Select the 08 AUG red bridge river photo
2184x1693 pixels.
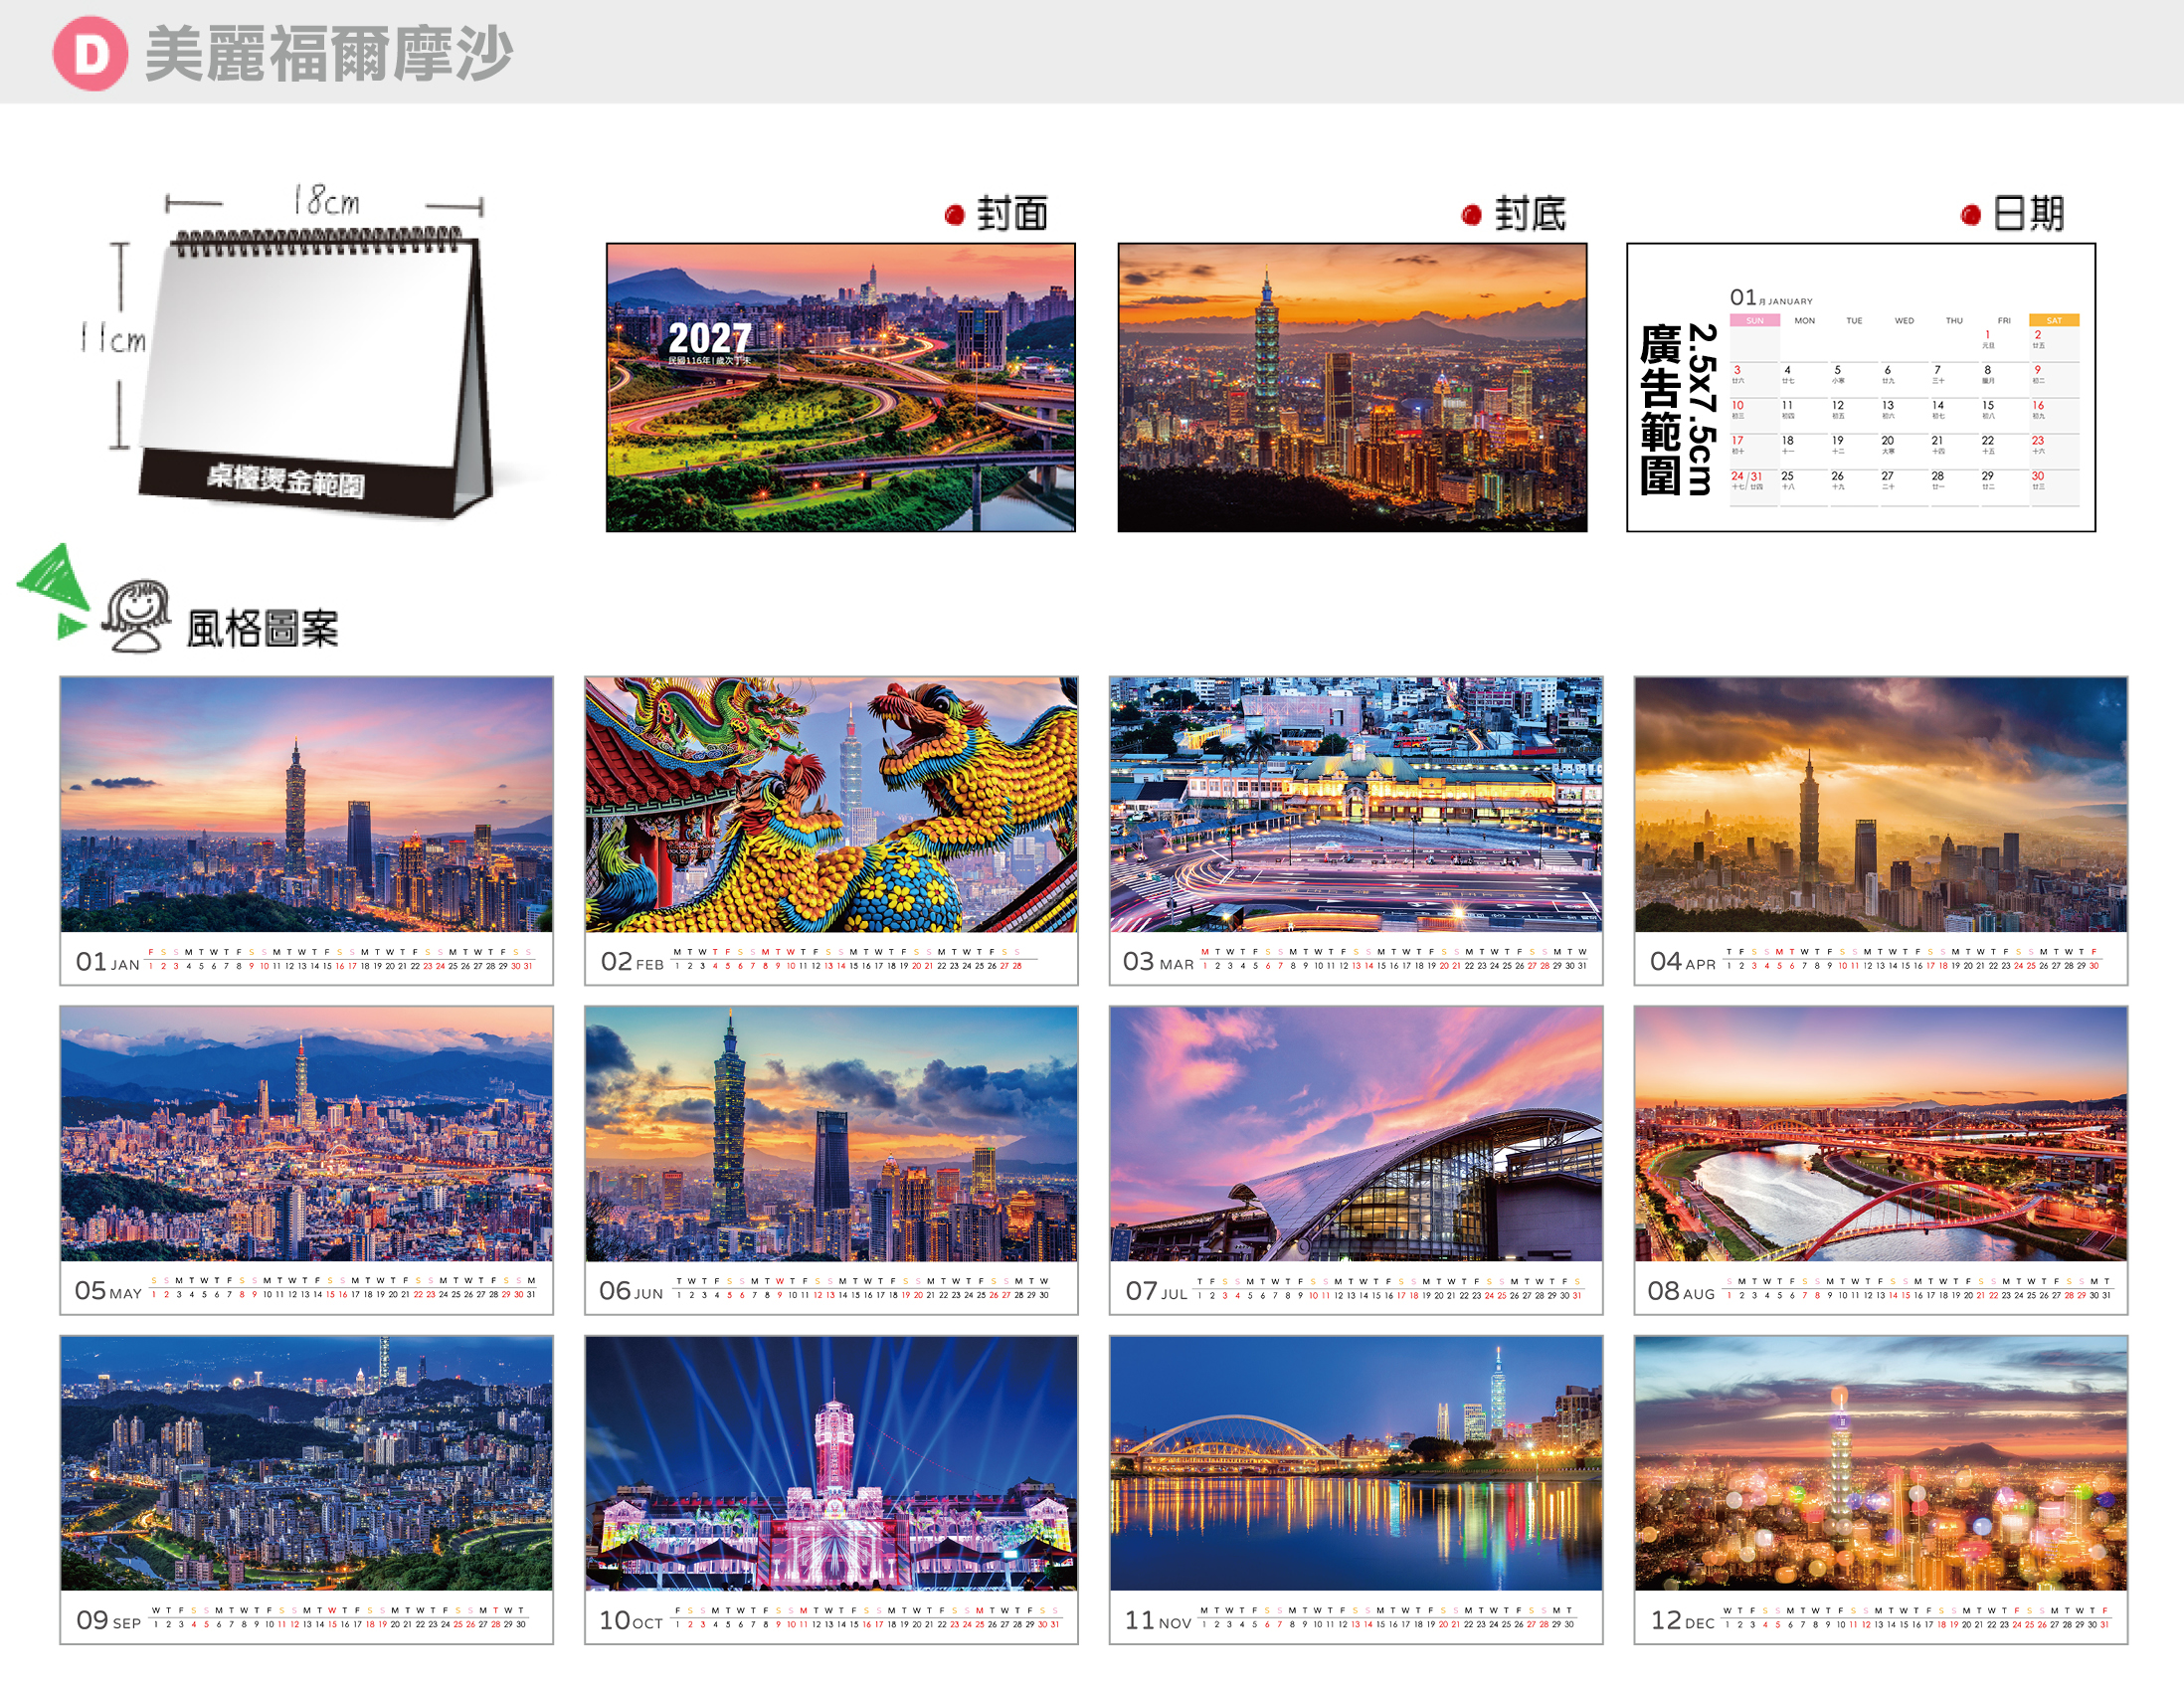(1881, 1134)
